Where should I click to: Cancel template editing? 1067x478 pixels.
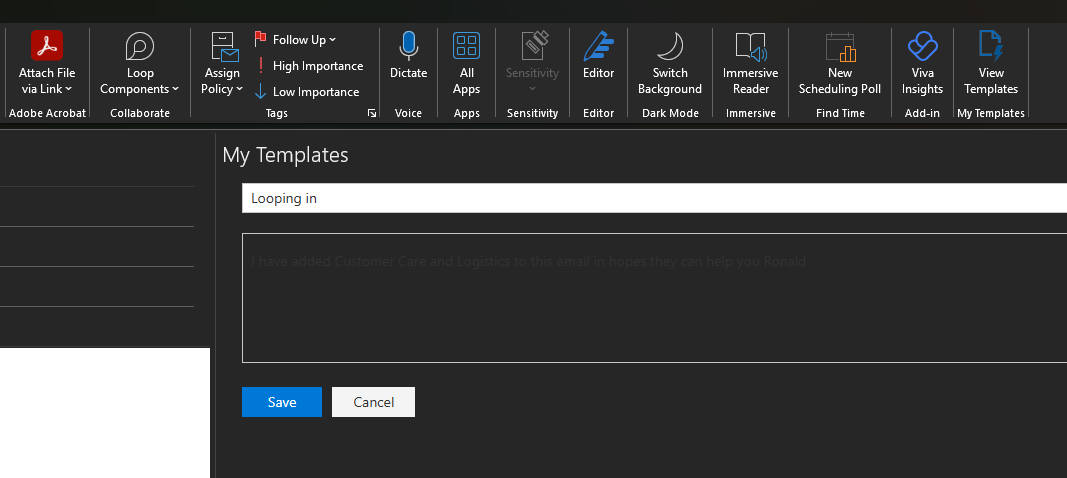tap(374, 402)
